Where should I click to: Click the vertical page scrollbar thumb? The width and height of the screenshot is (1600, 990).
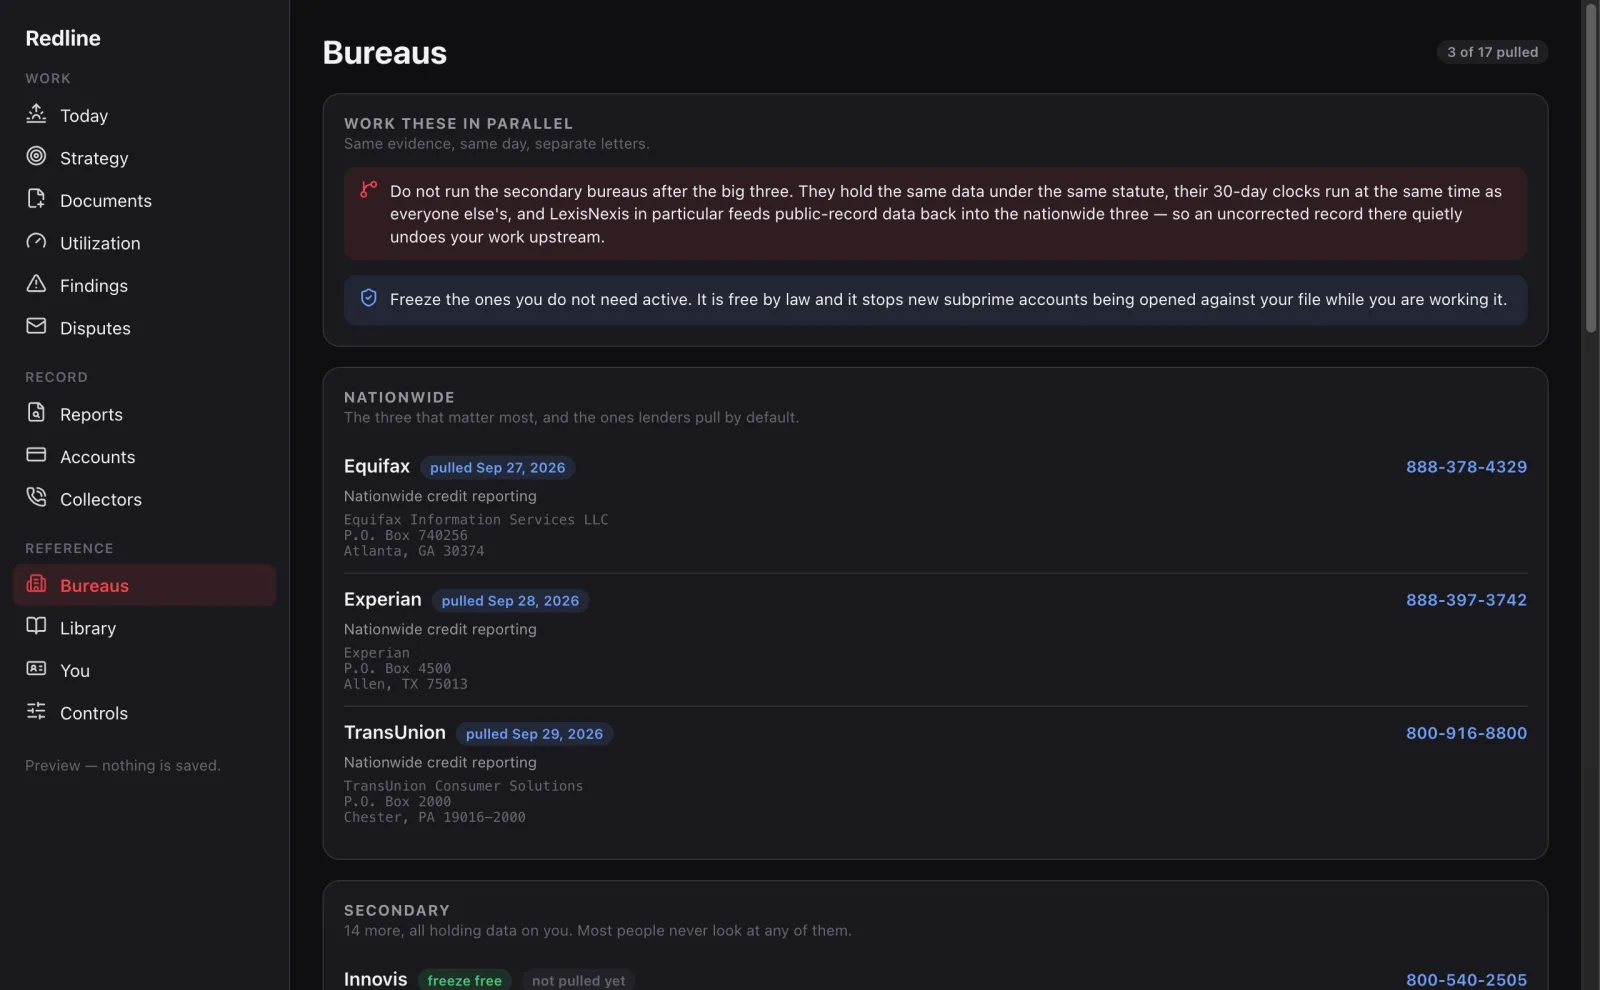click(1591, 168)
